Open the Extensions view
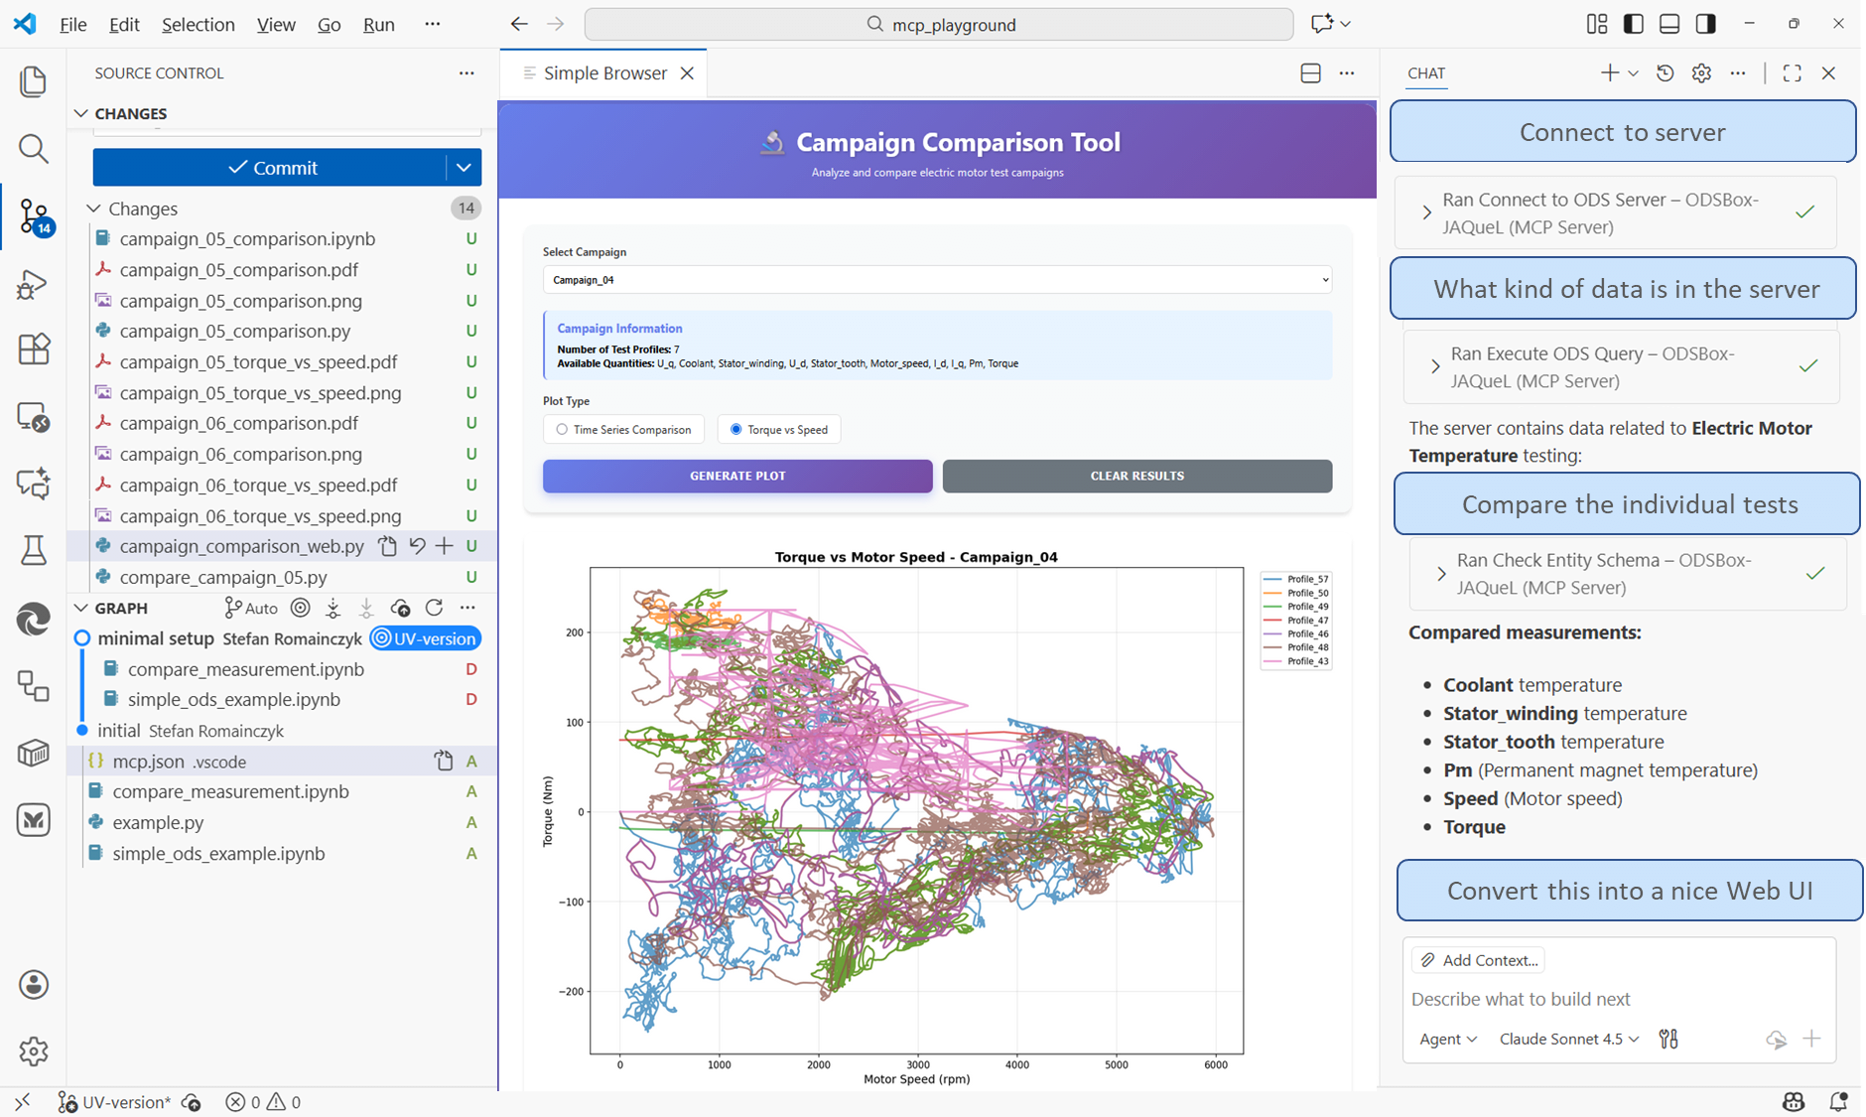Viewport: 1866px width, 1117px height. (x=33, y=350)
